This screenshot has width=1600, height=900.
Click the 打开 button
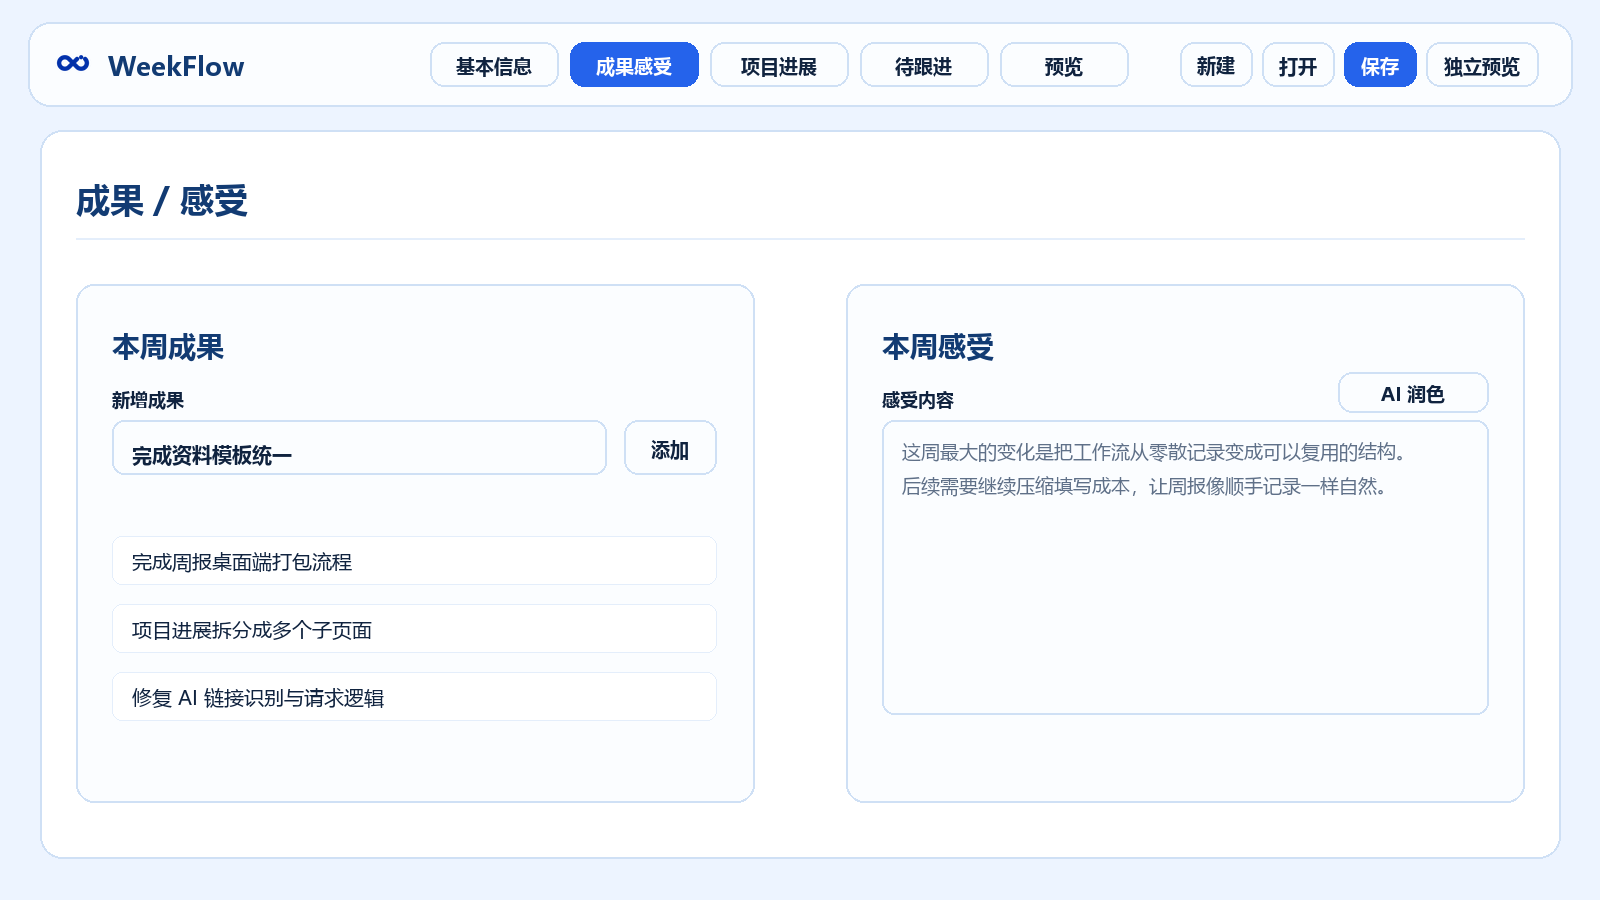(1298, 65)
